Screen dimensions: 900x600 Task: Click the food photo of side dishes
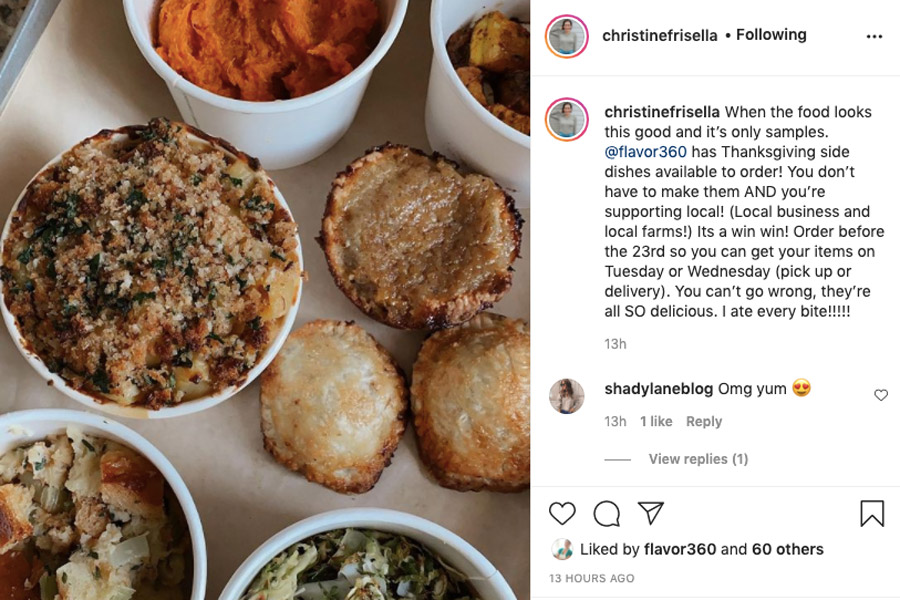[265, 300]
